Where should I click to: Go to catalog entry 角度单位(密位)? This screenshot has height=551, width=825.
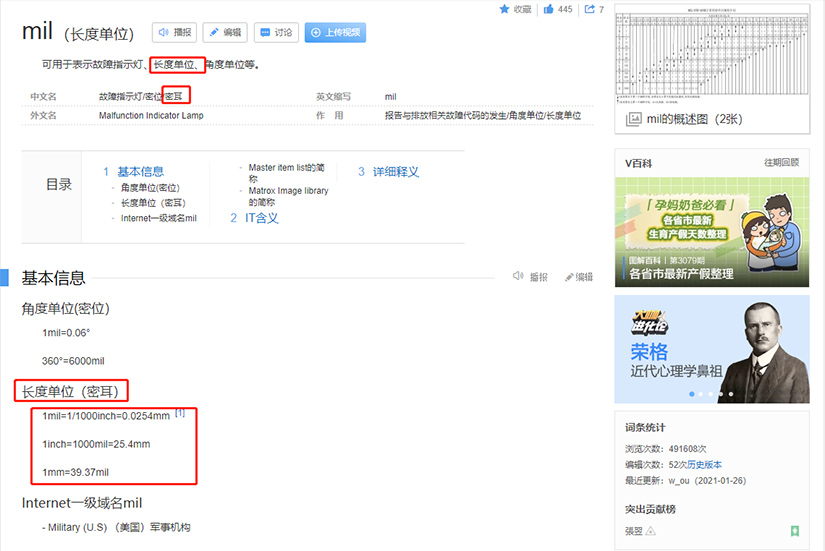[150, 188]
